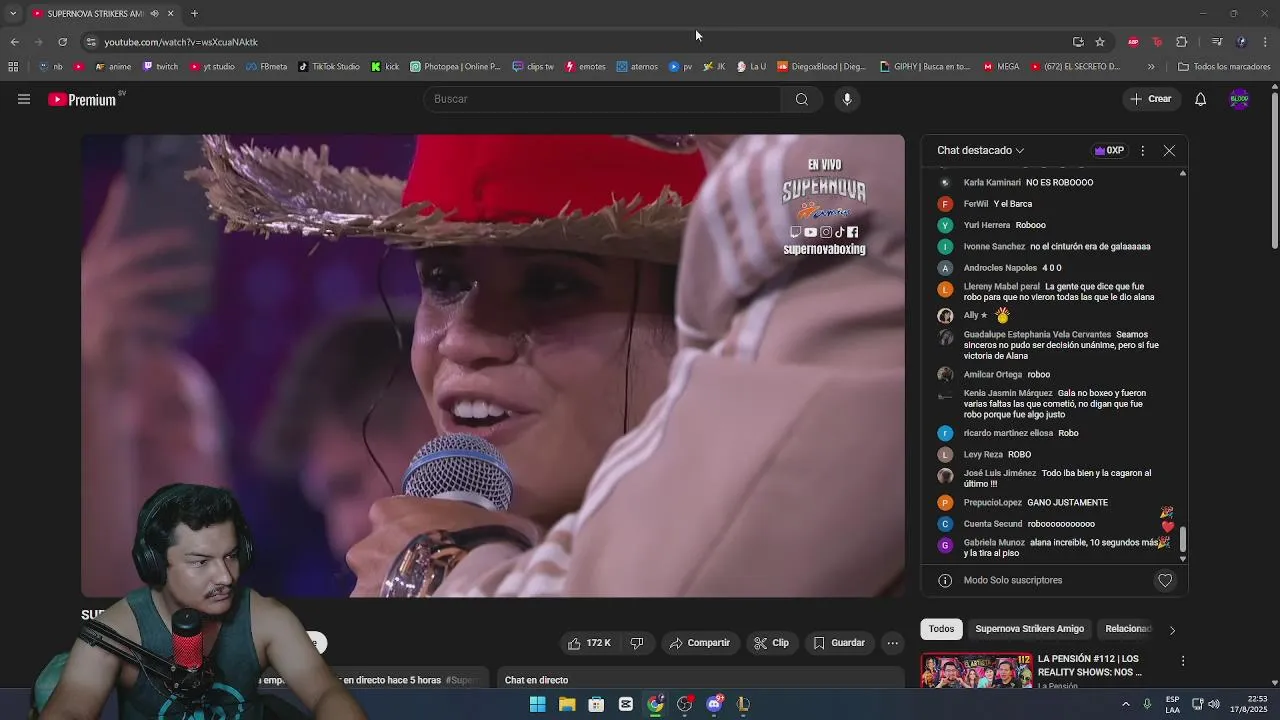Open chat options three-dot menu
1280x720 pixels.
(1142, 150)
